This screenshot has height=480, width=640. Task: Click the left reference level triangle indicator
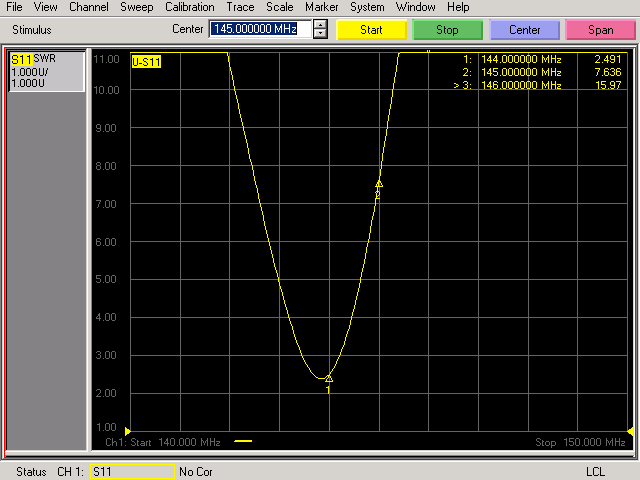click(99, 431)
